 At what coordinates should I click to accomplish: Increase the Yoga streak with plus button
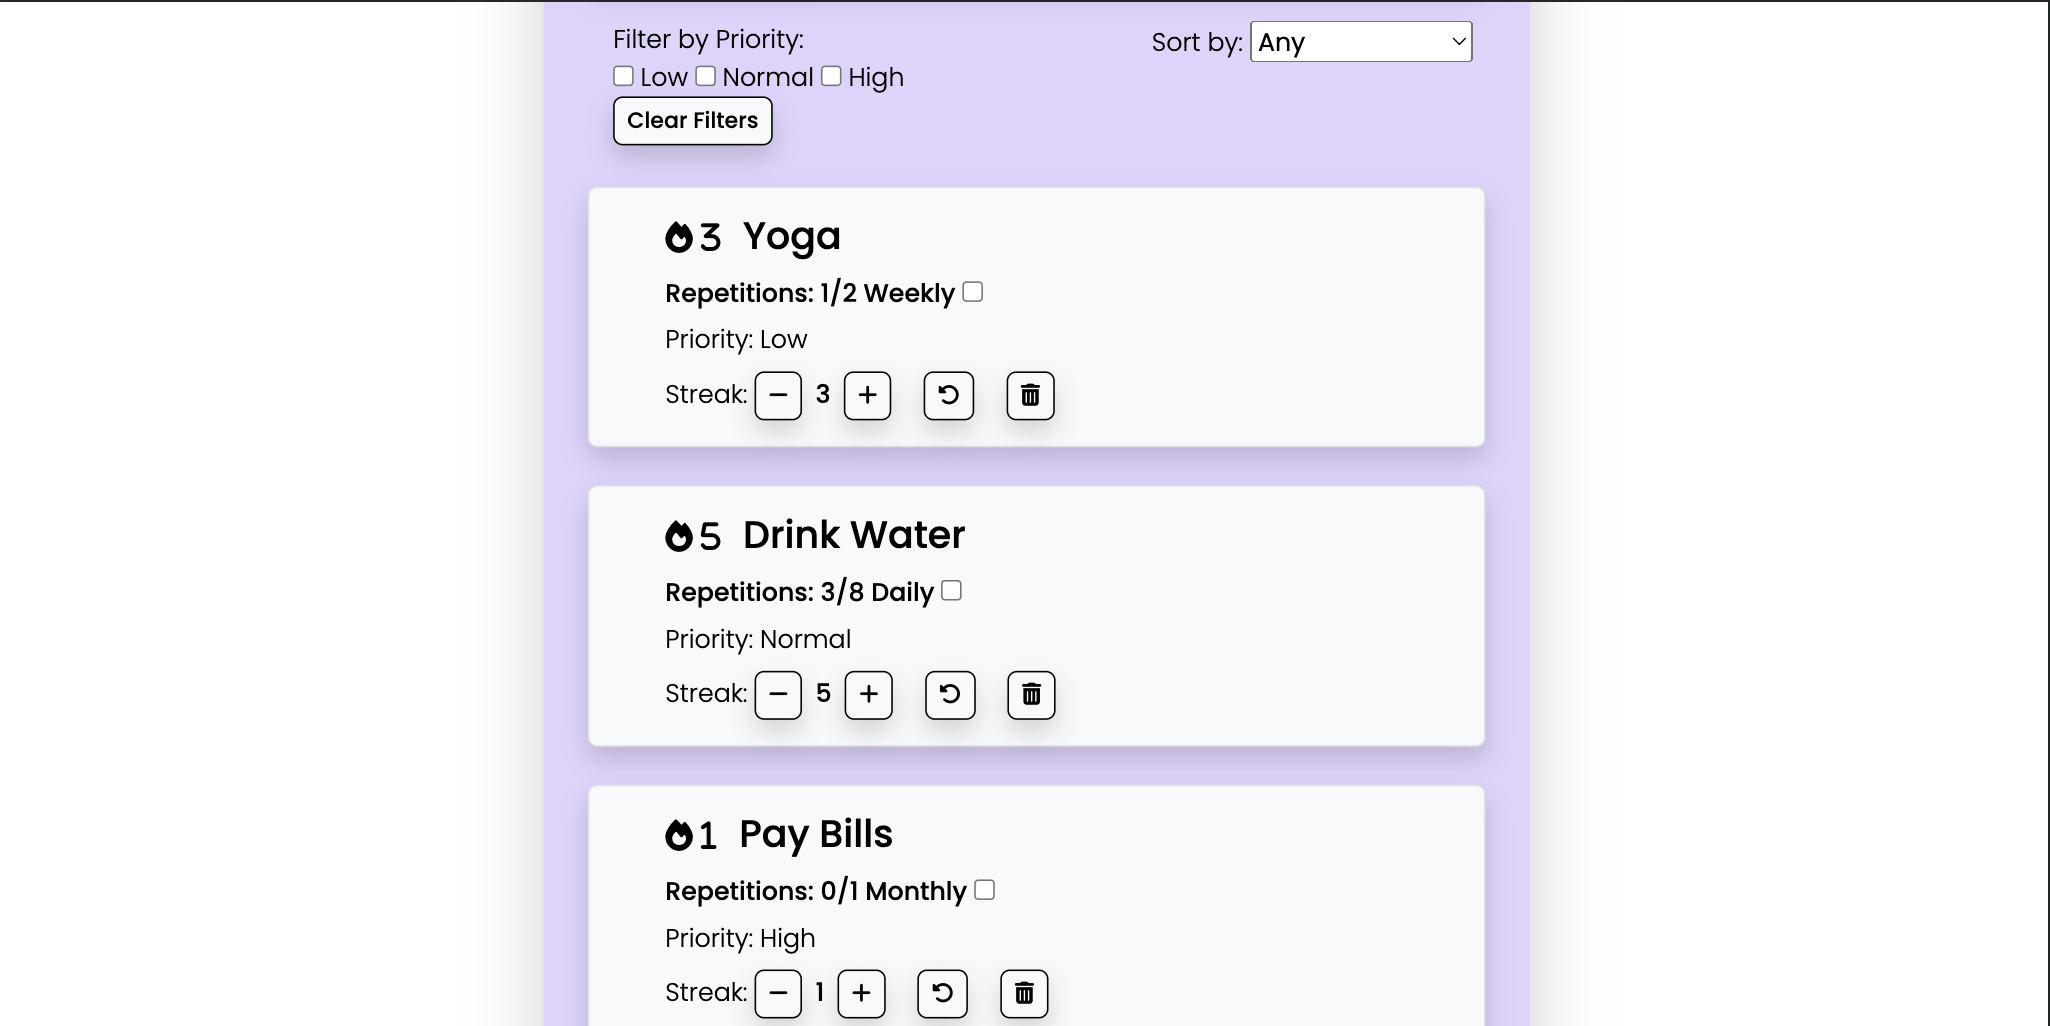click(x=867, y=396)
